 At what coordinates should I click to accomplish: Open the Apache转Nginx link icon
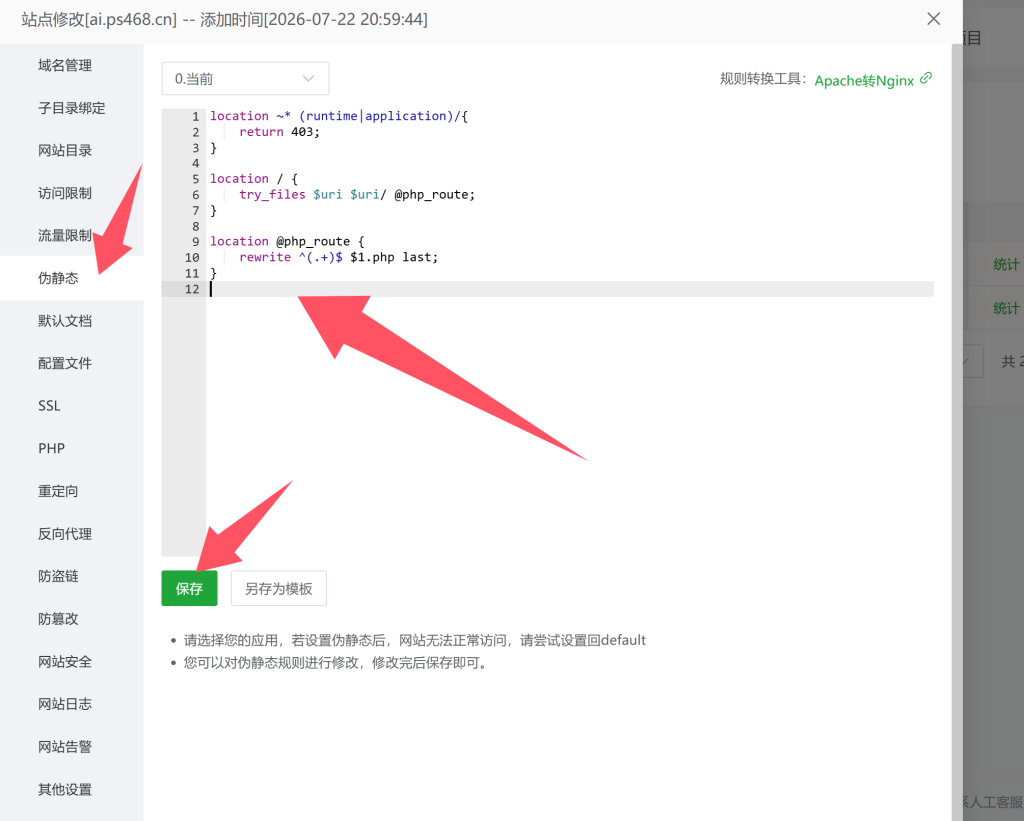point(925,78)
